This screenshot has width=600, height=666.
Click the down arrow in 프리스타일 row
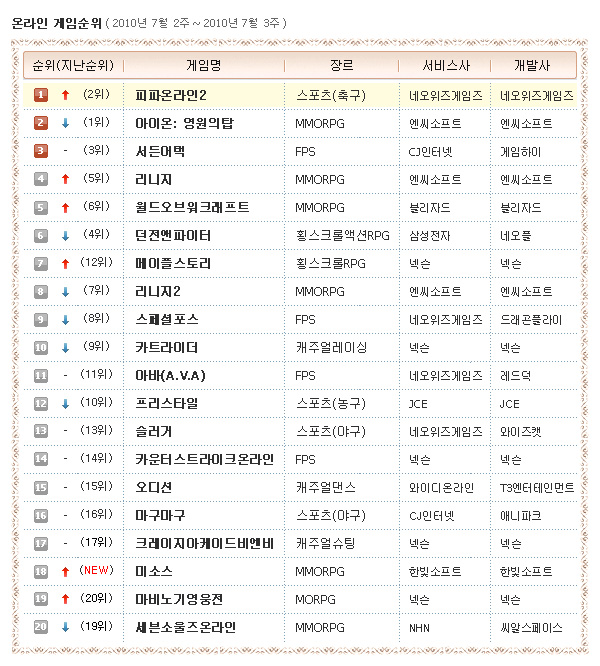[x=65, y=403]
